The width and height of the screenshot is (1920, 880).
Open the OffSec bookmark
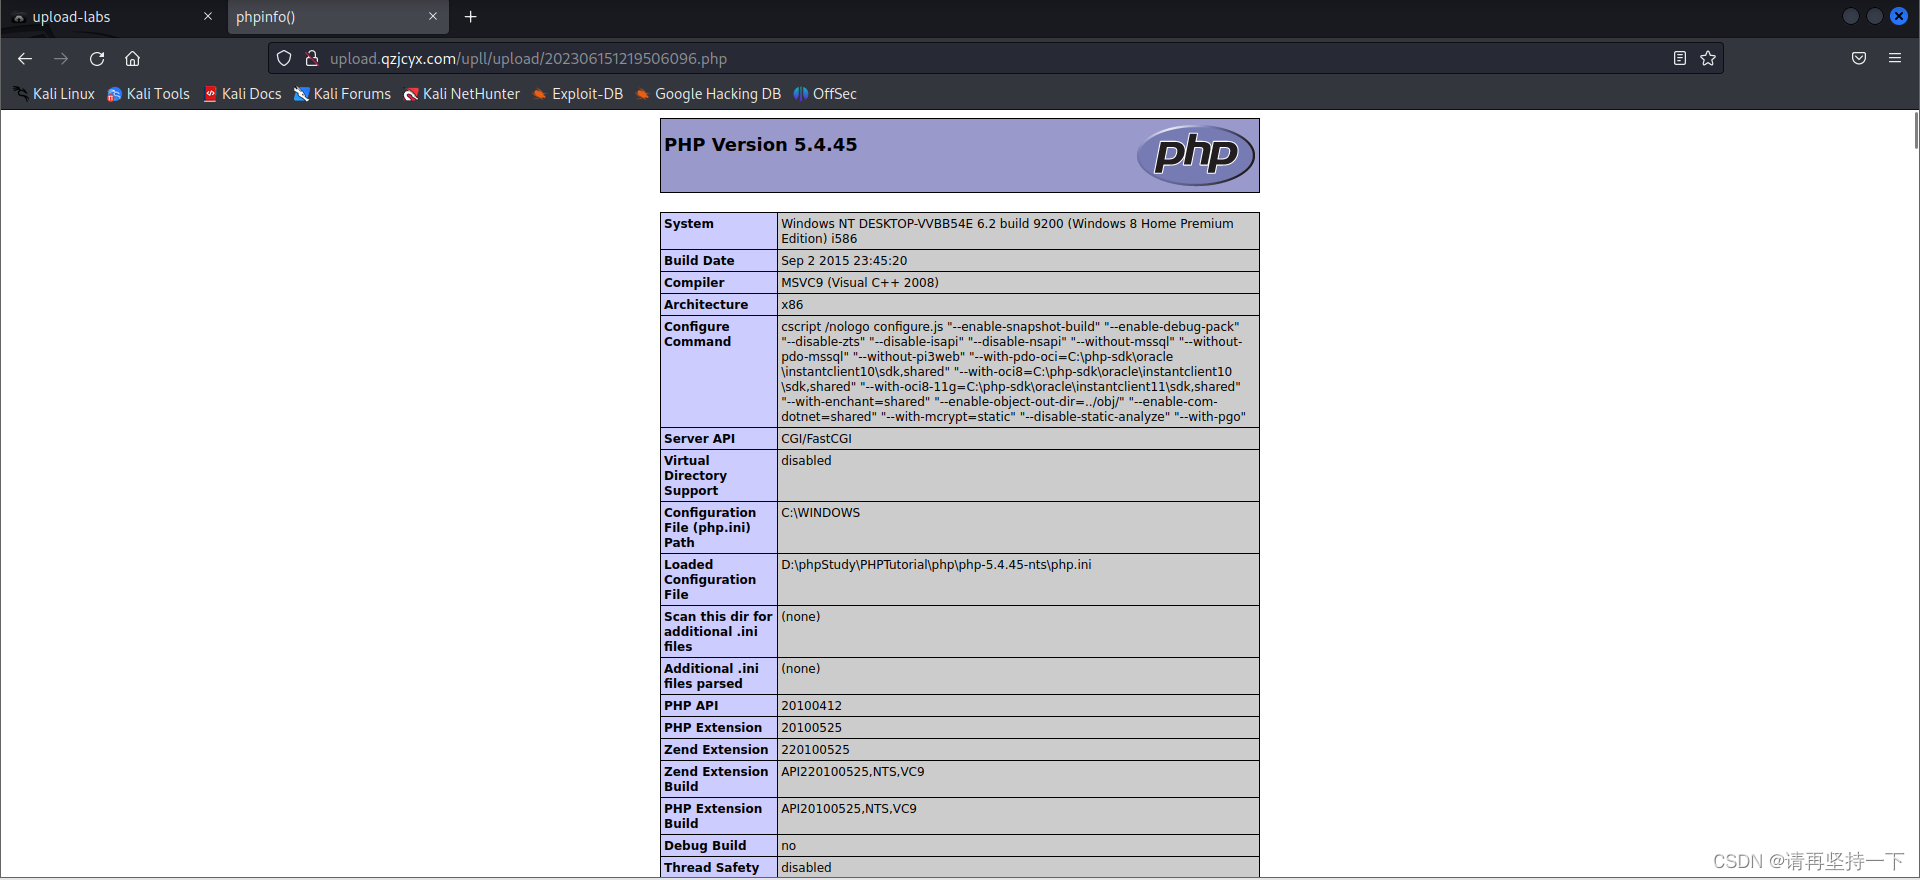click(x=825, y=94)
